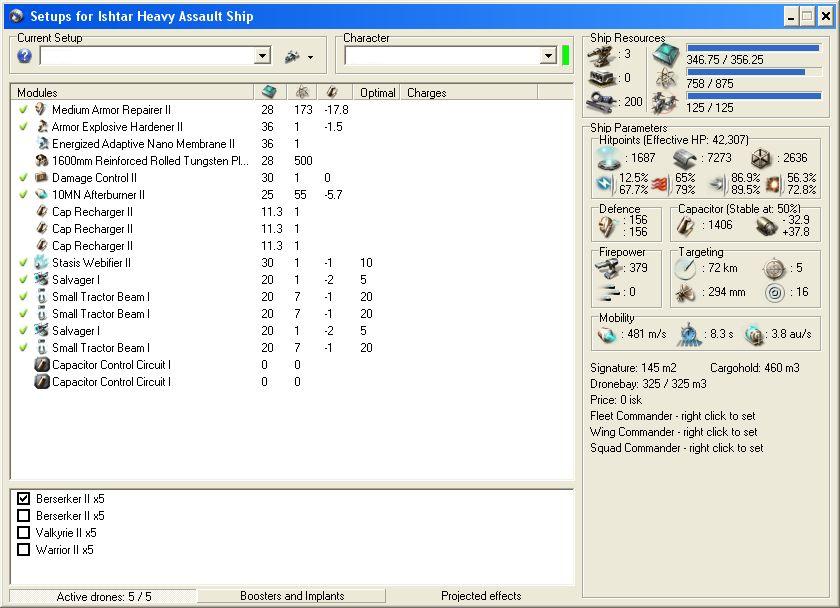This screenshot has width=840, height=608.
Task: Select the first Salvager I icon
Action: 41,280
